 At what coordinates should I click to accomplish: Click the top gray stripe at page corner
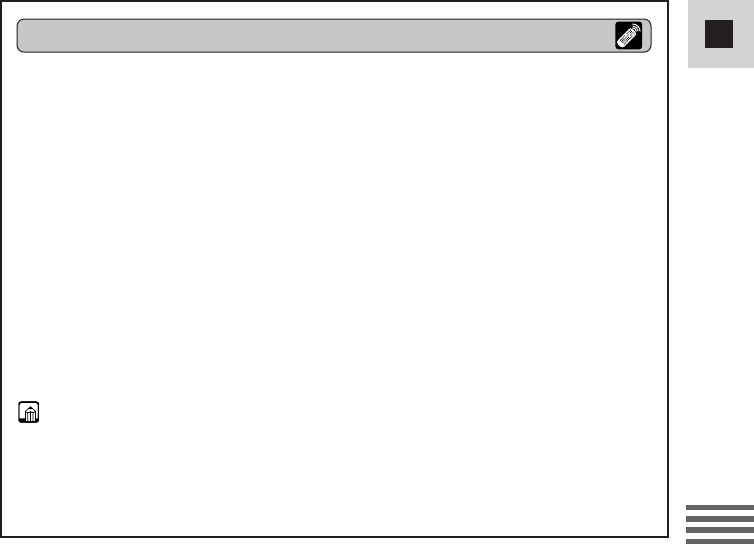(x=720, y=507)
